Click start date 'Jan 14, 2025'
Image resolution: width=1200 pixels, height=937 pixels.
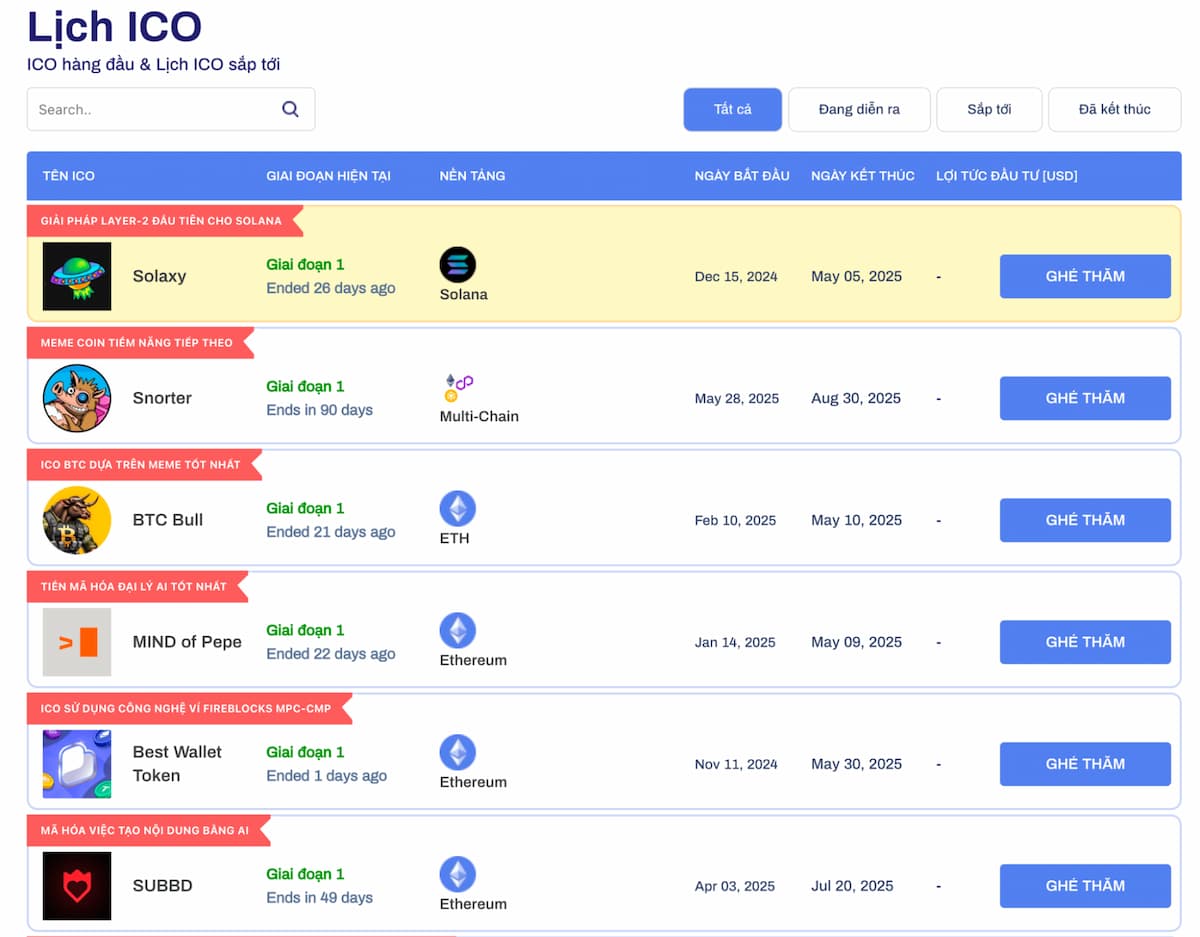[735, 642]
